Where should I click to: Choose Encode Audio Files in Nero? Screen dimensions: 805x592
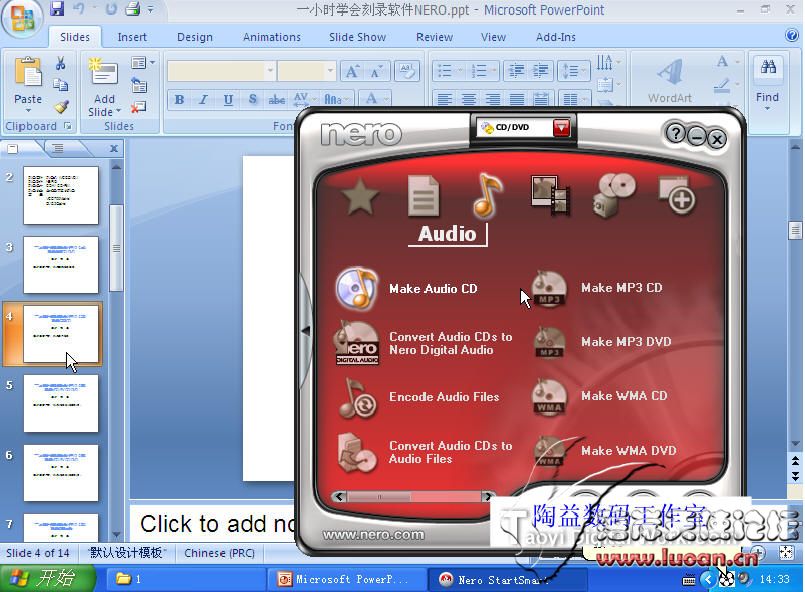coord(417,397)
